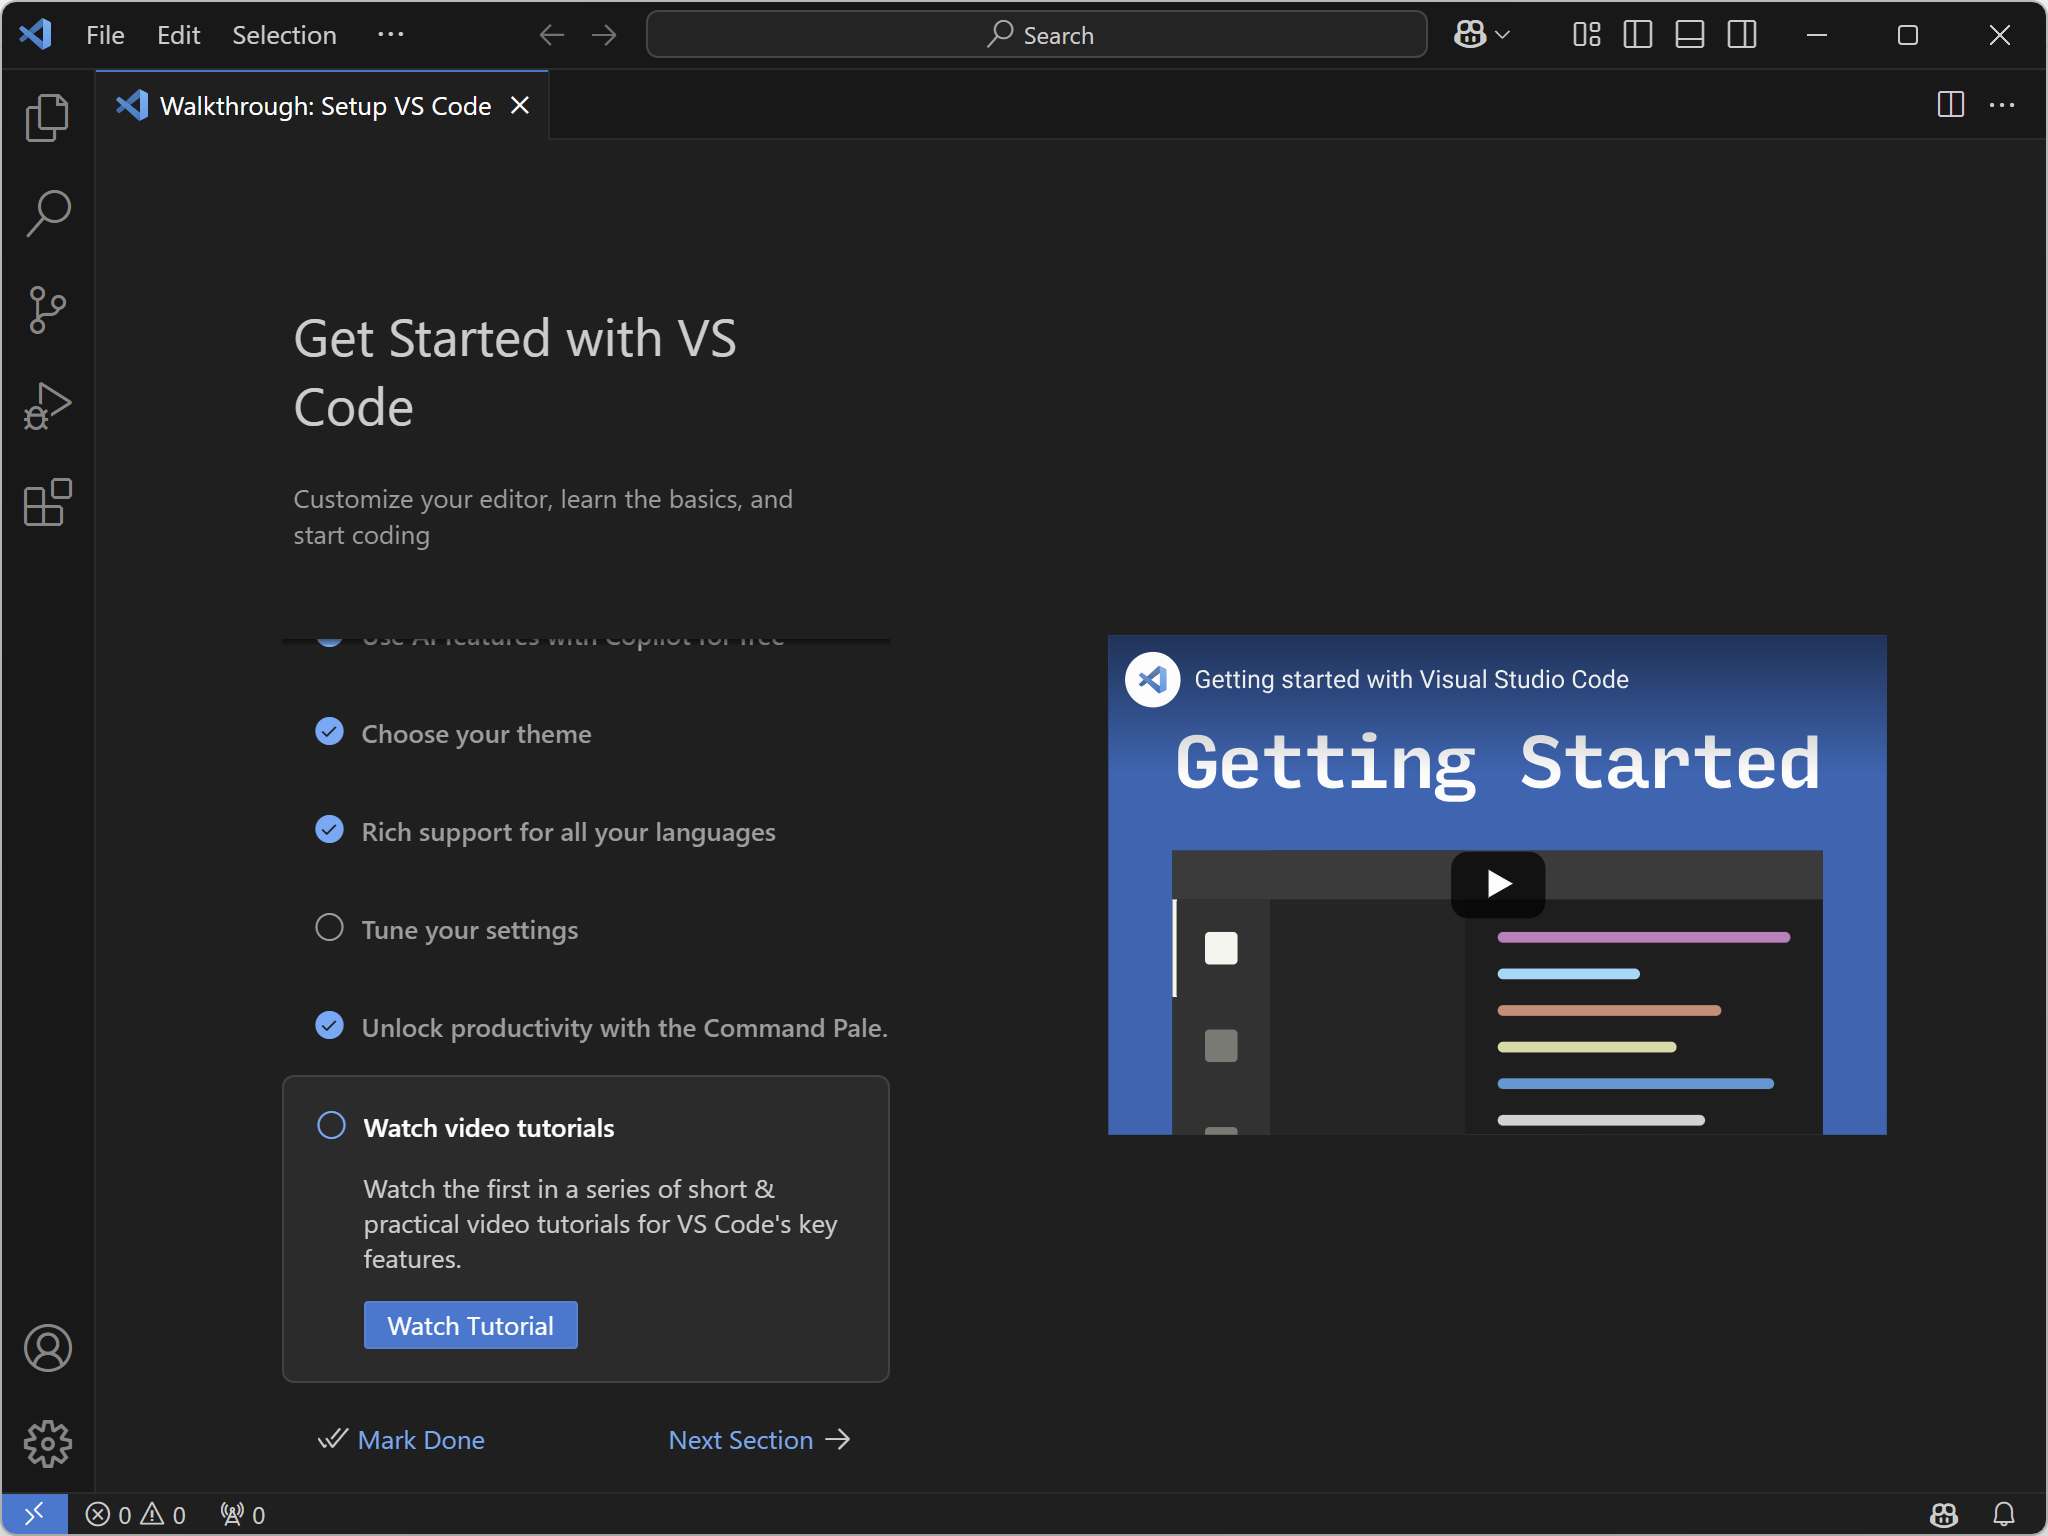Click the Next Section link
The height and width of the screenshot is (1536, 2048).
[758, 1440]
